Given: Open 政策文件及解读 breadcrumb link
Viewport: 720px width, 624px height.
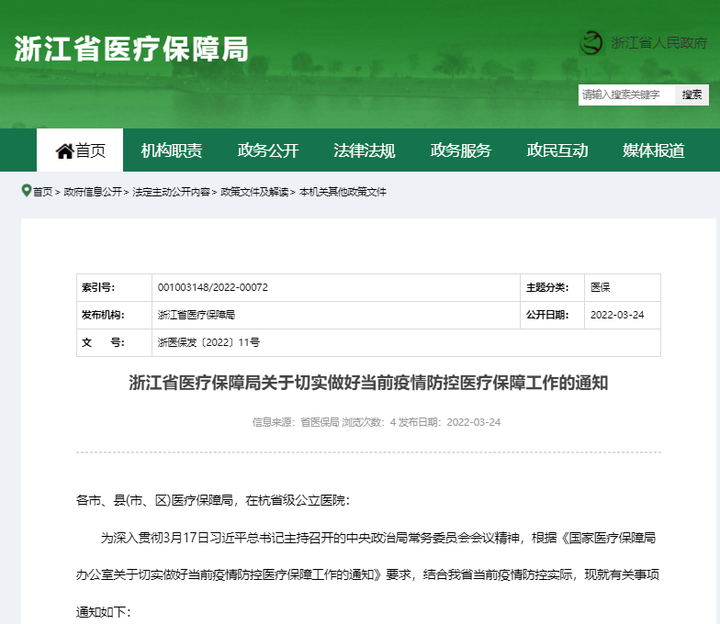Looking at the screenshot, I should [x=254, y=192].
